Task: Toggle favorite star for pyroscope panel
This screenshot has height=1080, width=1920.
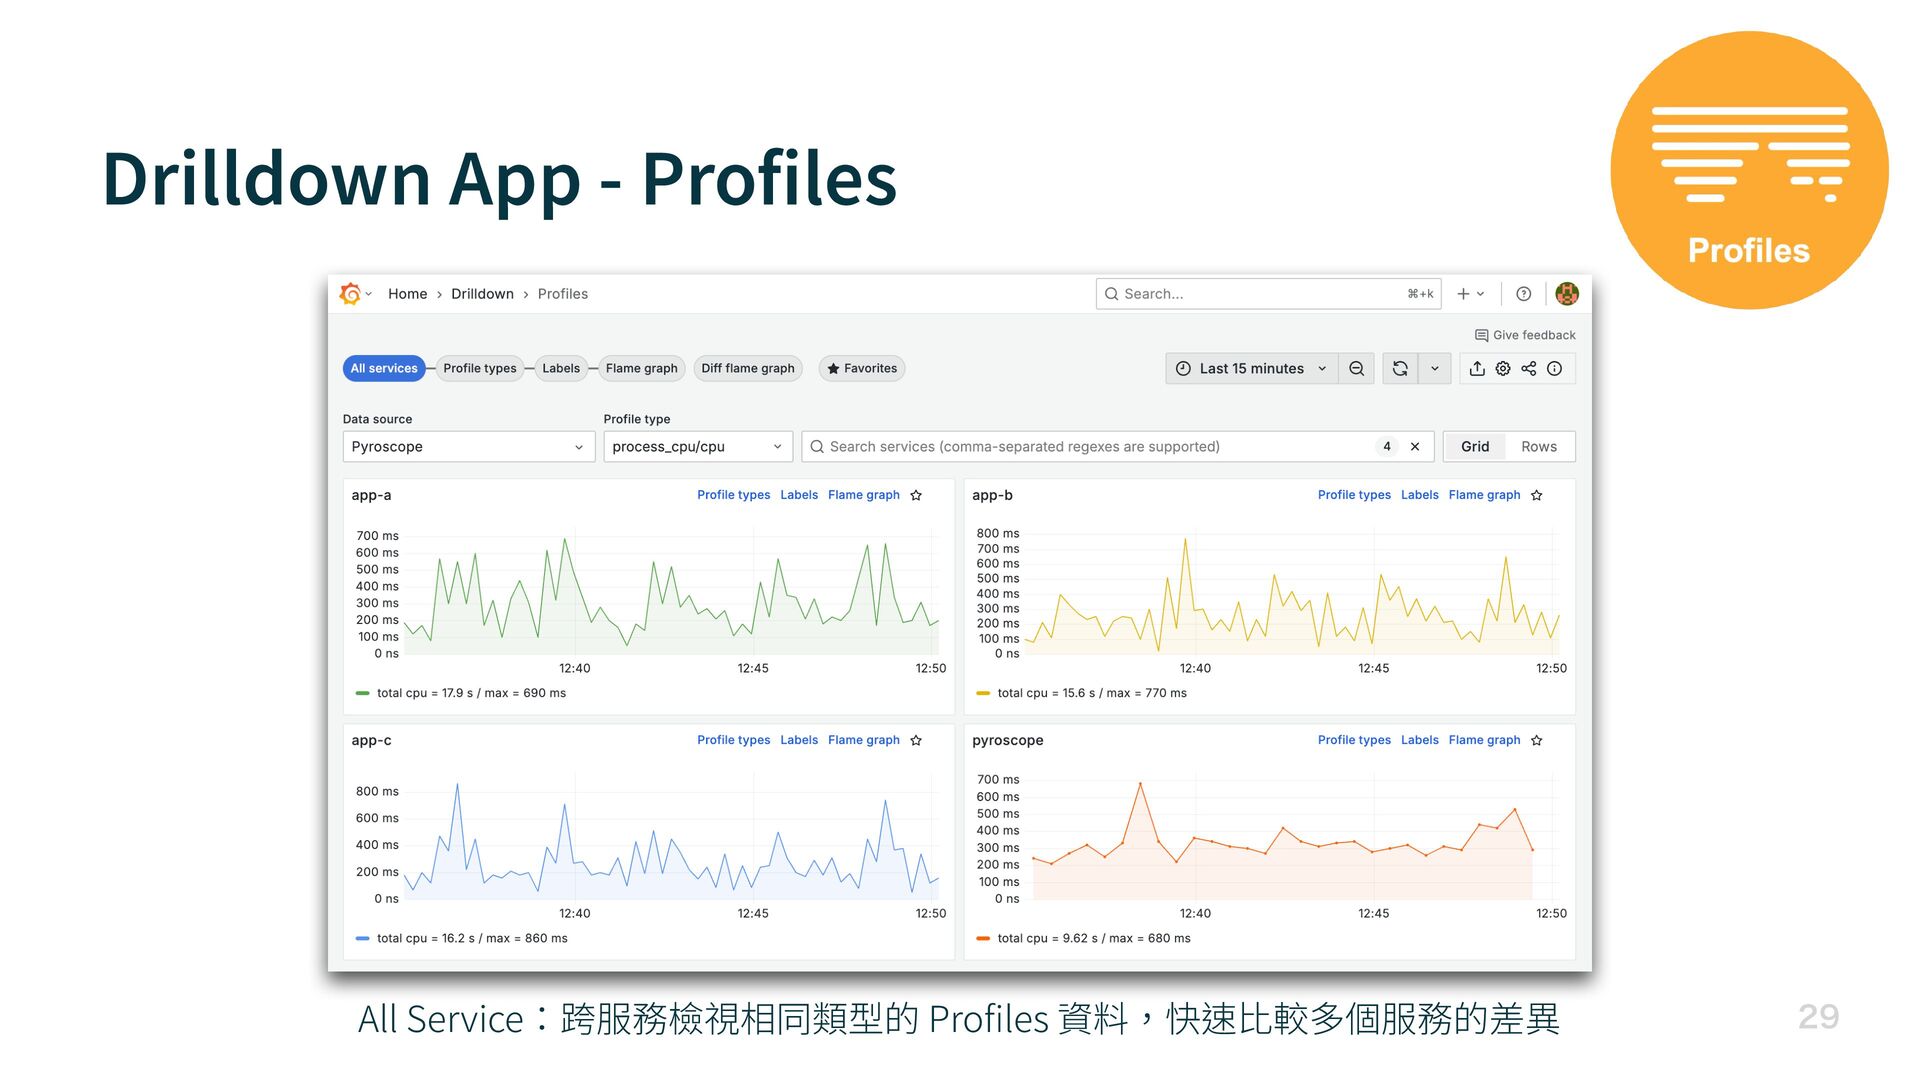Action: click(1537, 741)
